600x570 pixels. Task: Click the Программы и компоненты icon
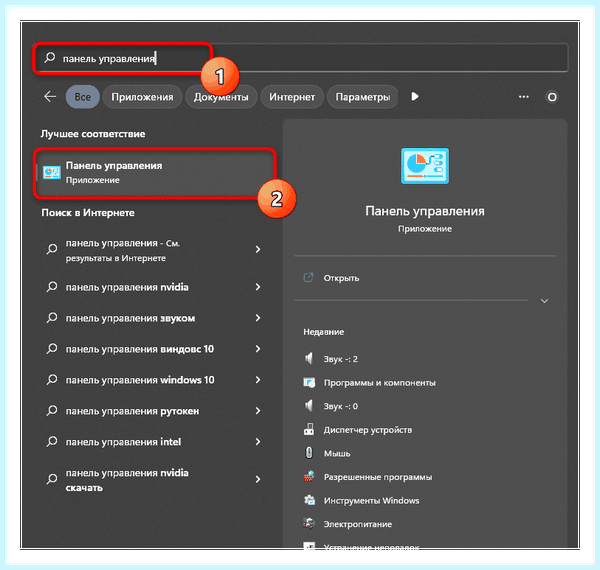(309, 382)
